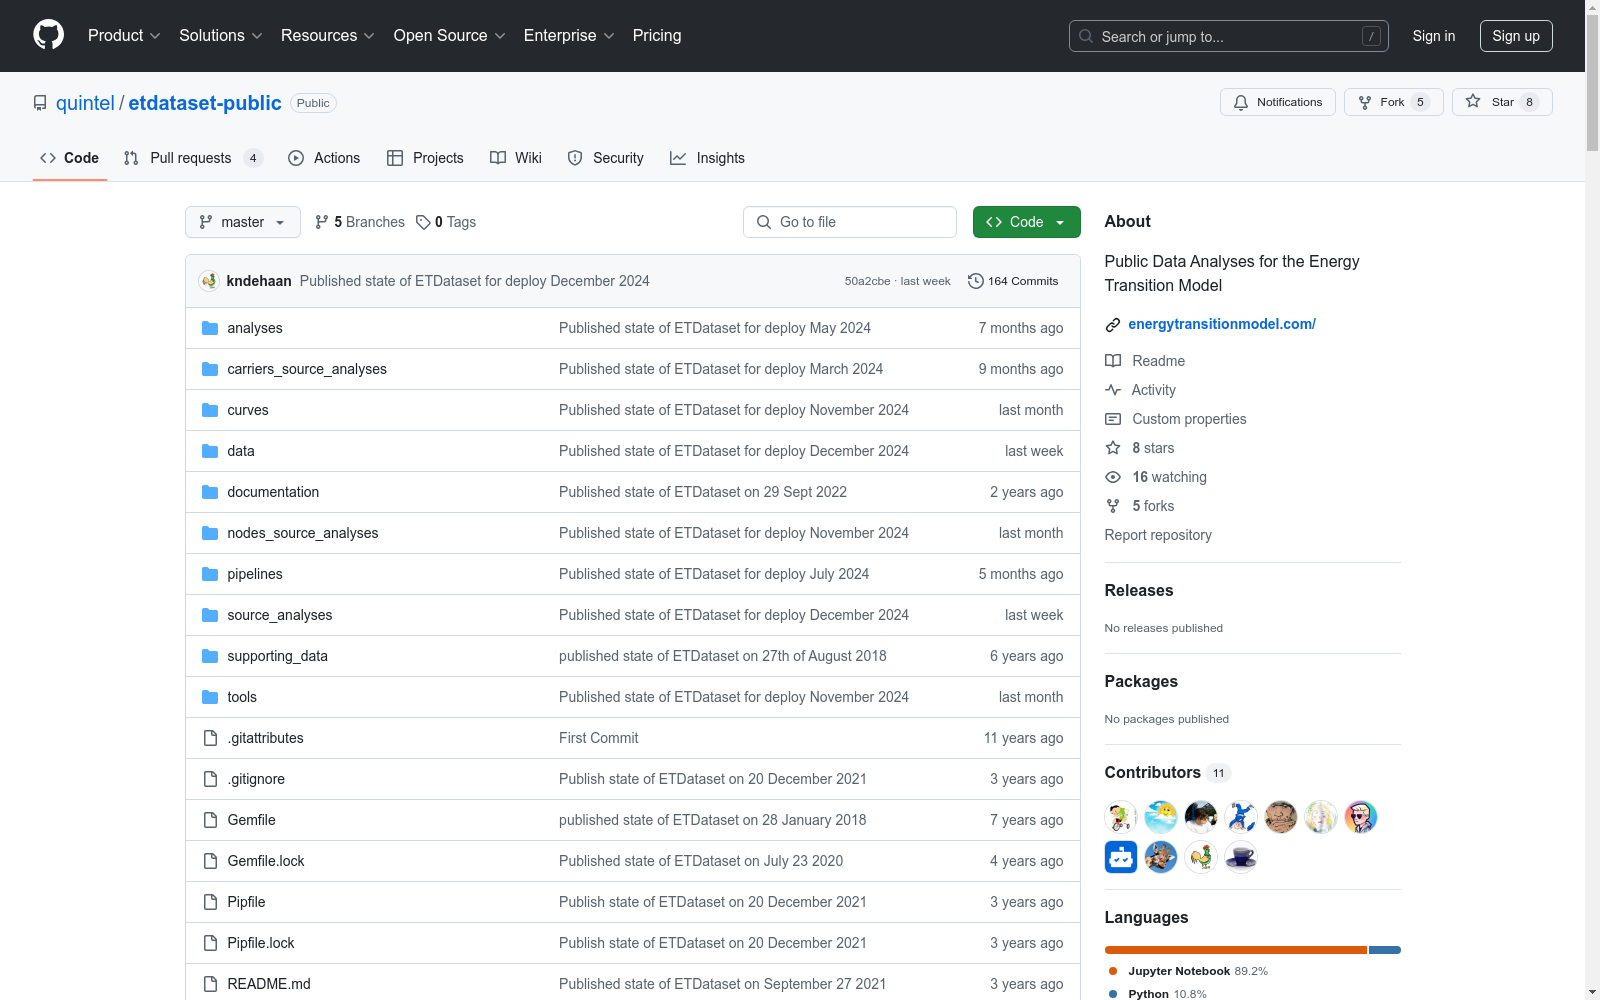Open the Product dropdown menu

(124, 35)
